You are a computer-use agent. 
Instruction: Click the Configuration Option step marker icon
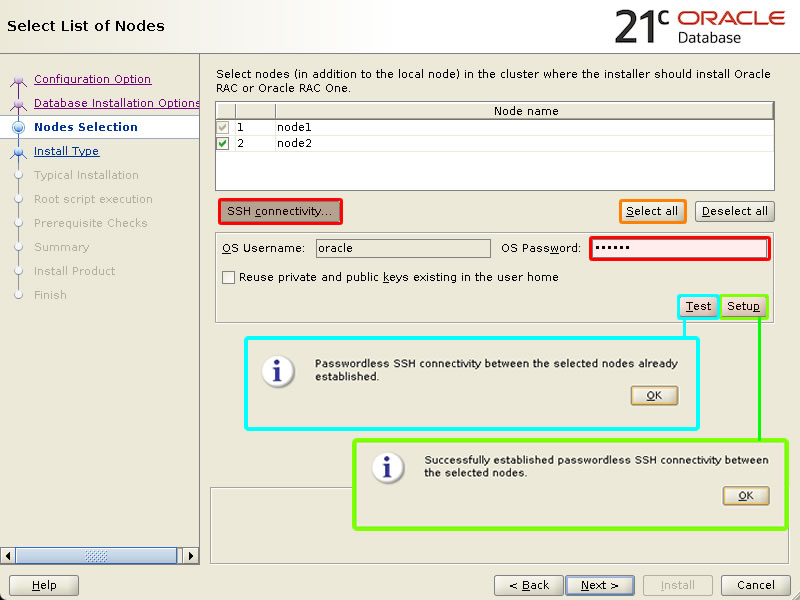click(18, 81)
